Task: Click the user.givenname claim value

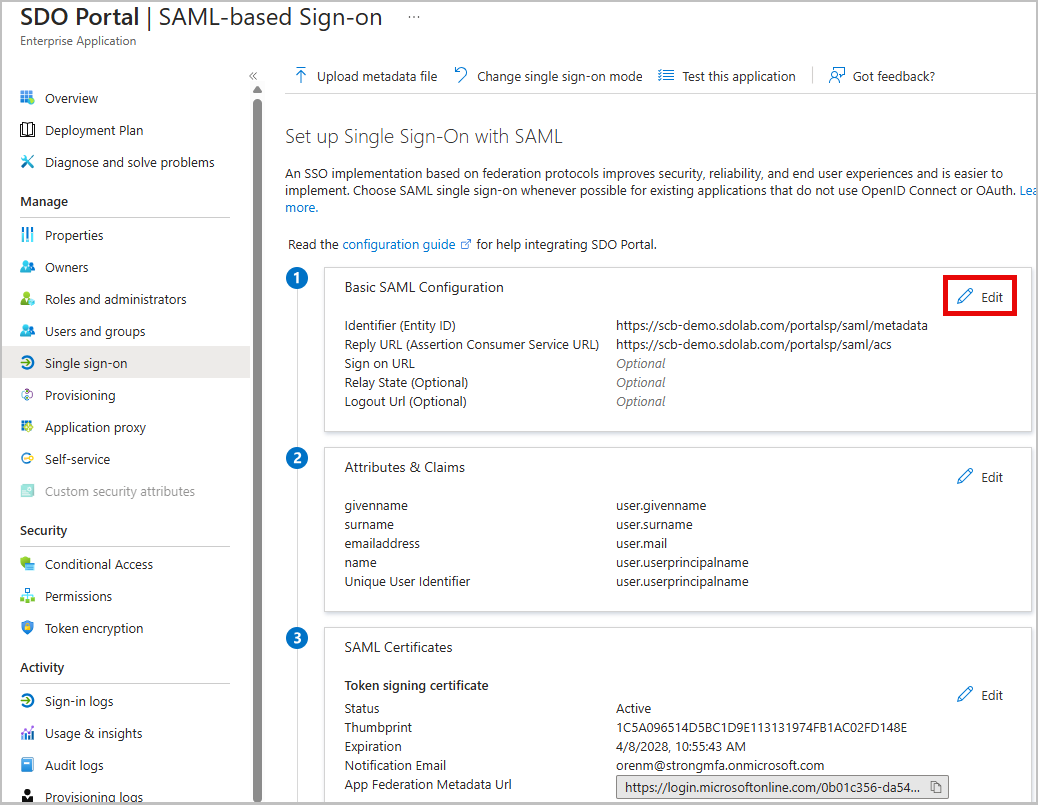Action: (661, 505)
